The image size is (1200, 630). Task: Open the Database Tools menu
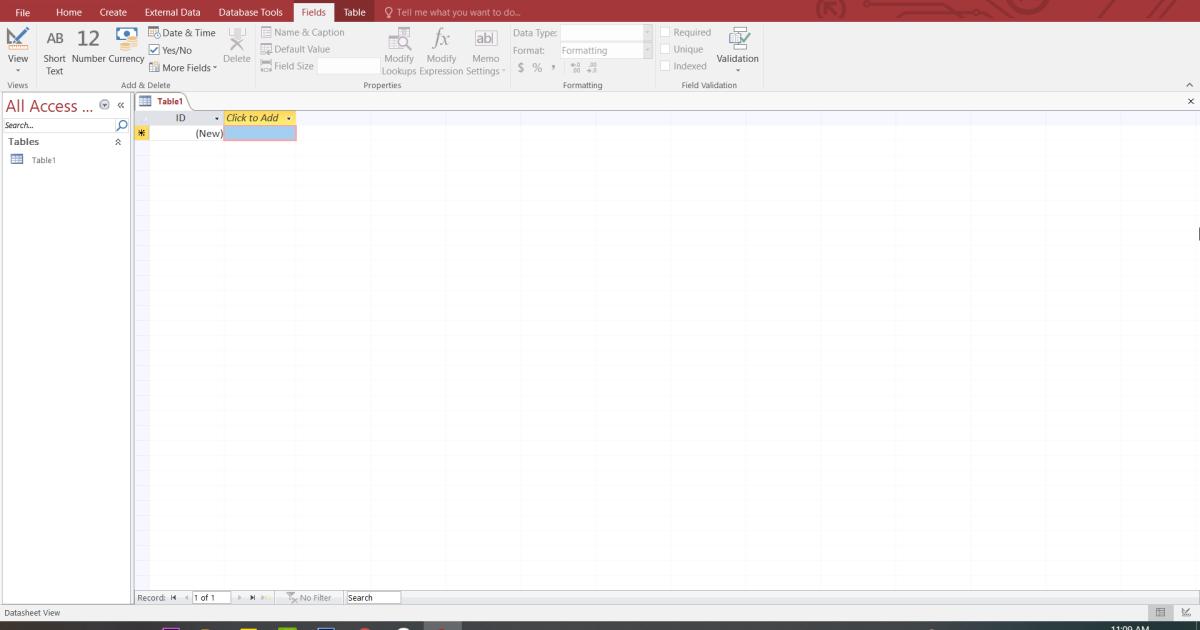(249, 12)
